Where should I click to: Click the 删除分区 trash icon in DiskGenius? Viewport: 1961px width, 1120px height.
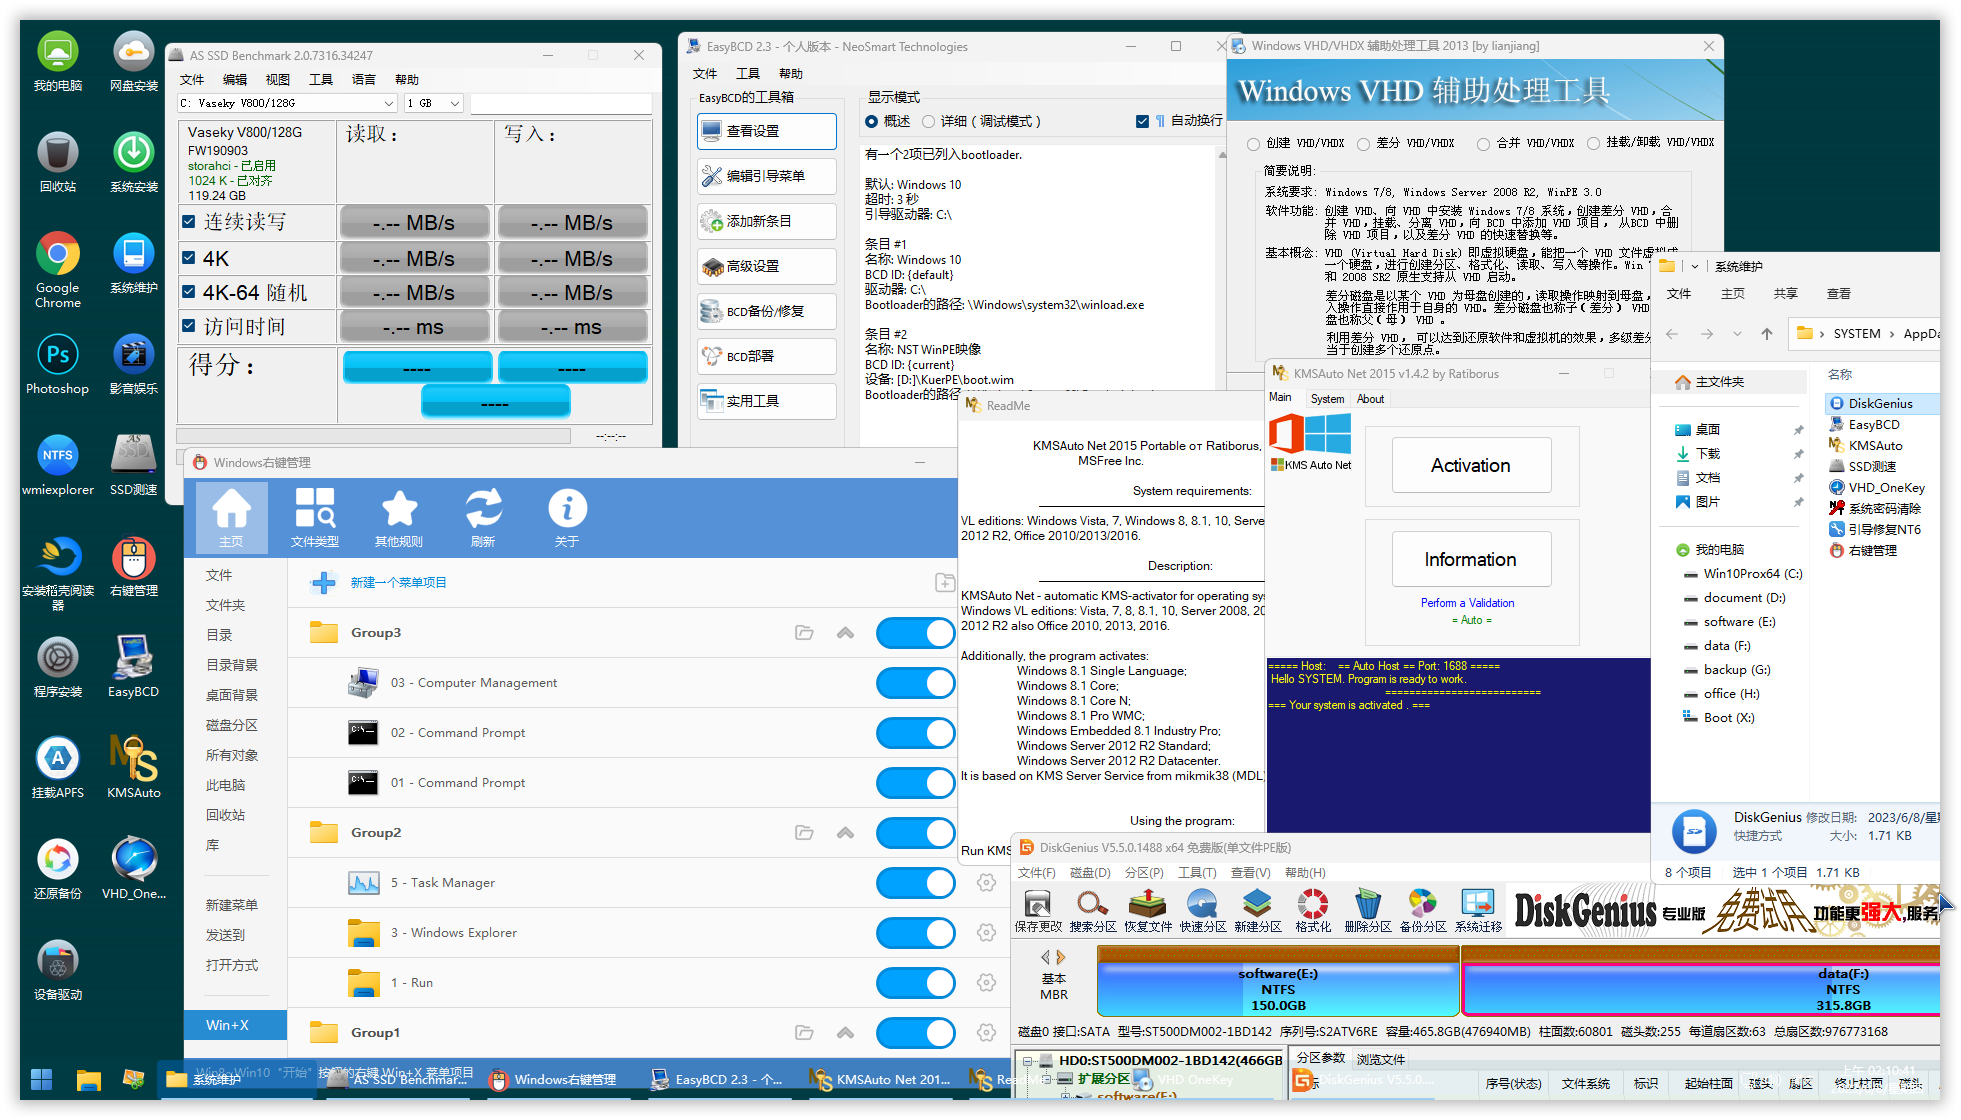[1367, 910]
